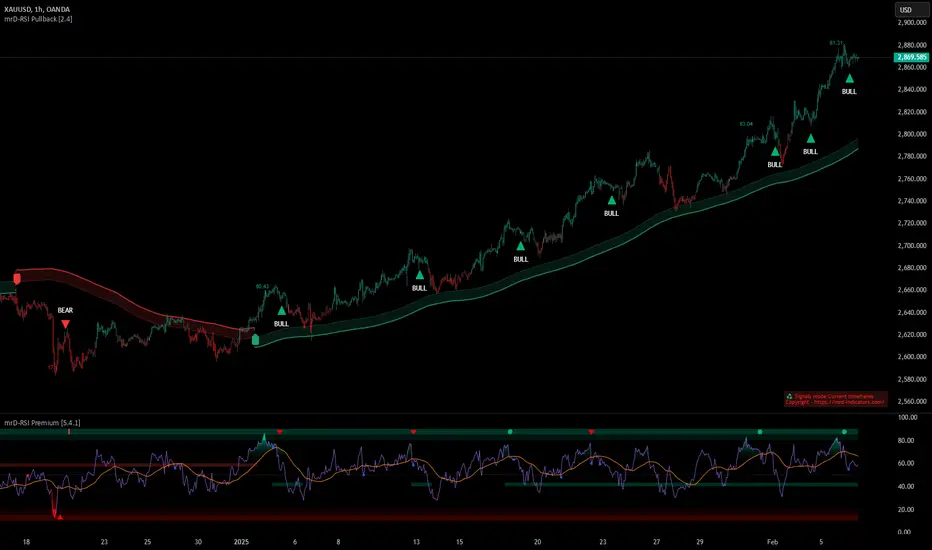Select the mrD-RSI Premium [5.4.1] indicator legend

click(x=42, y=423)
